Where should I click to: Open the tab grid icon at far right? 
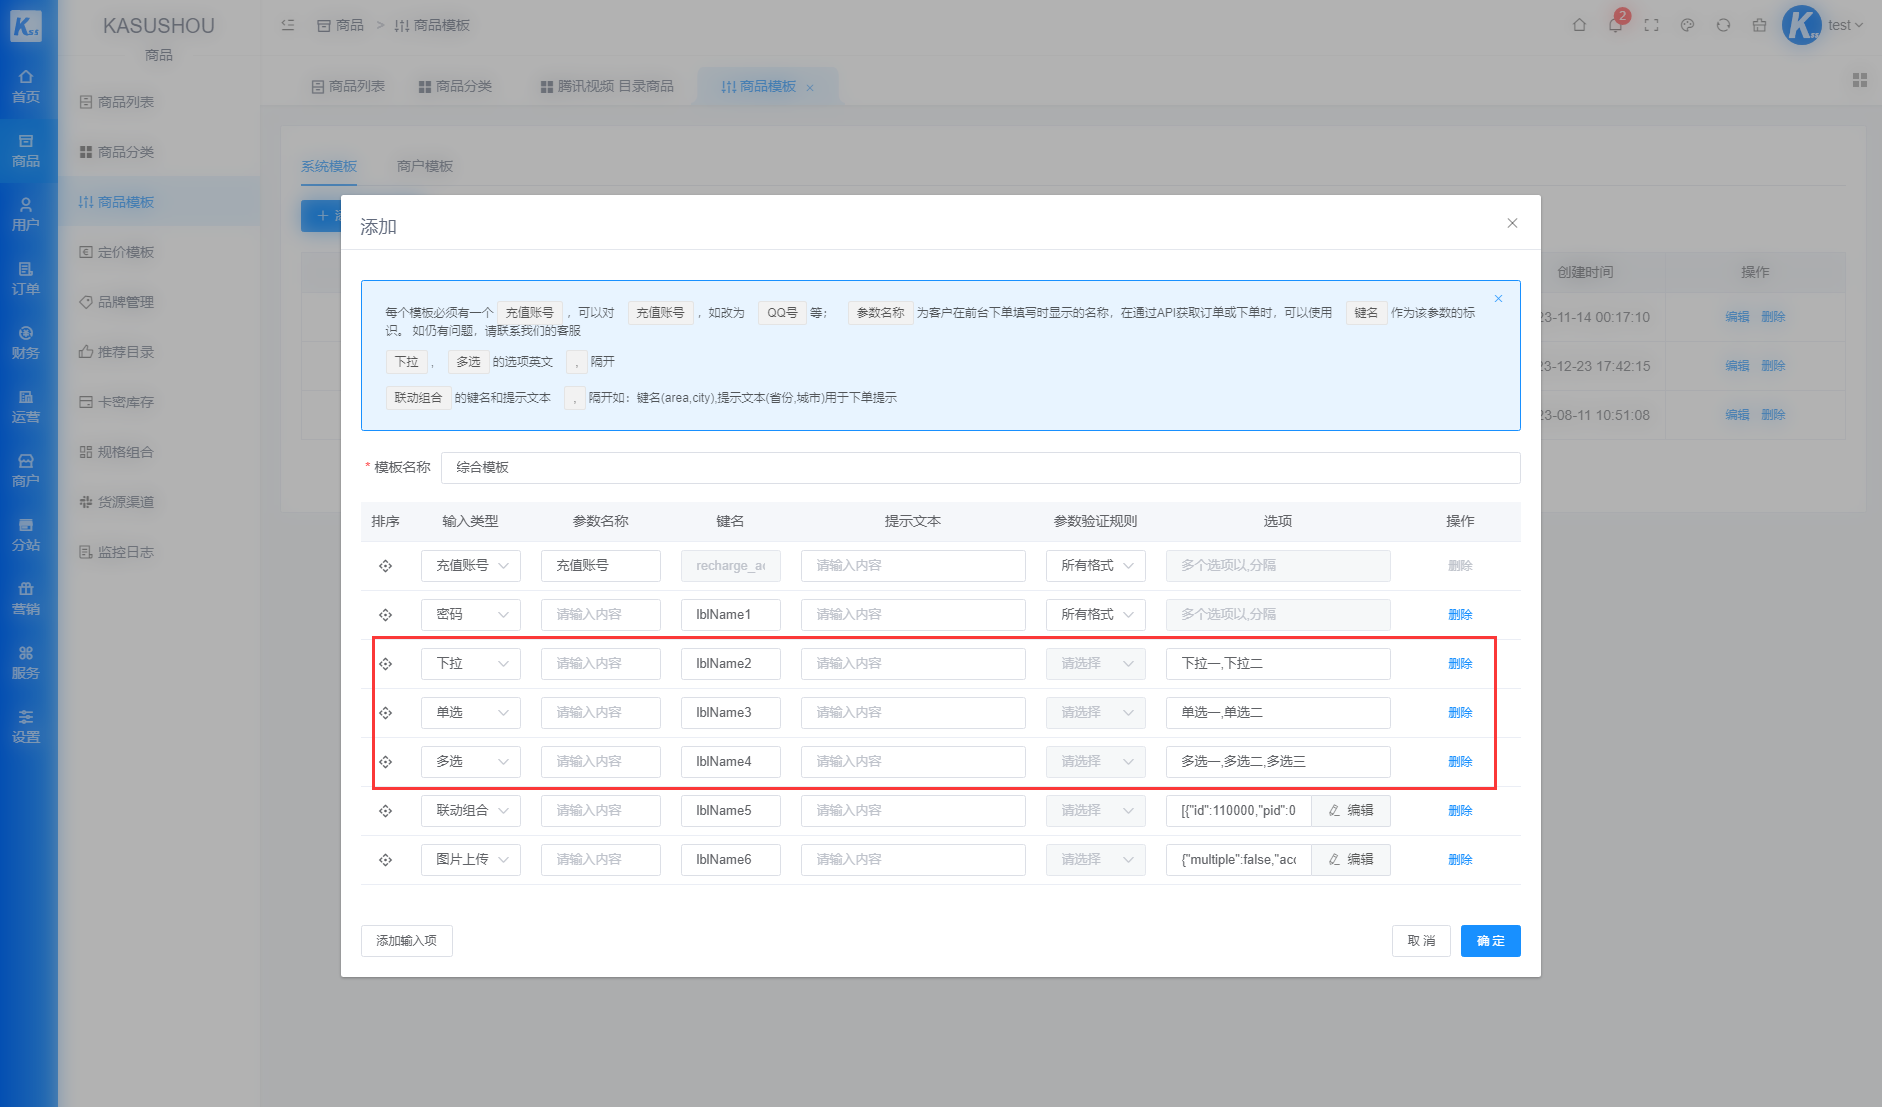point(1860,80)
